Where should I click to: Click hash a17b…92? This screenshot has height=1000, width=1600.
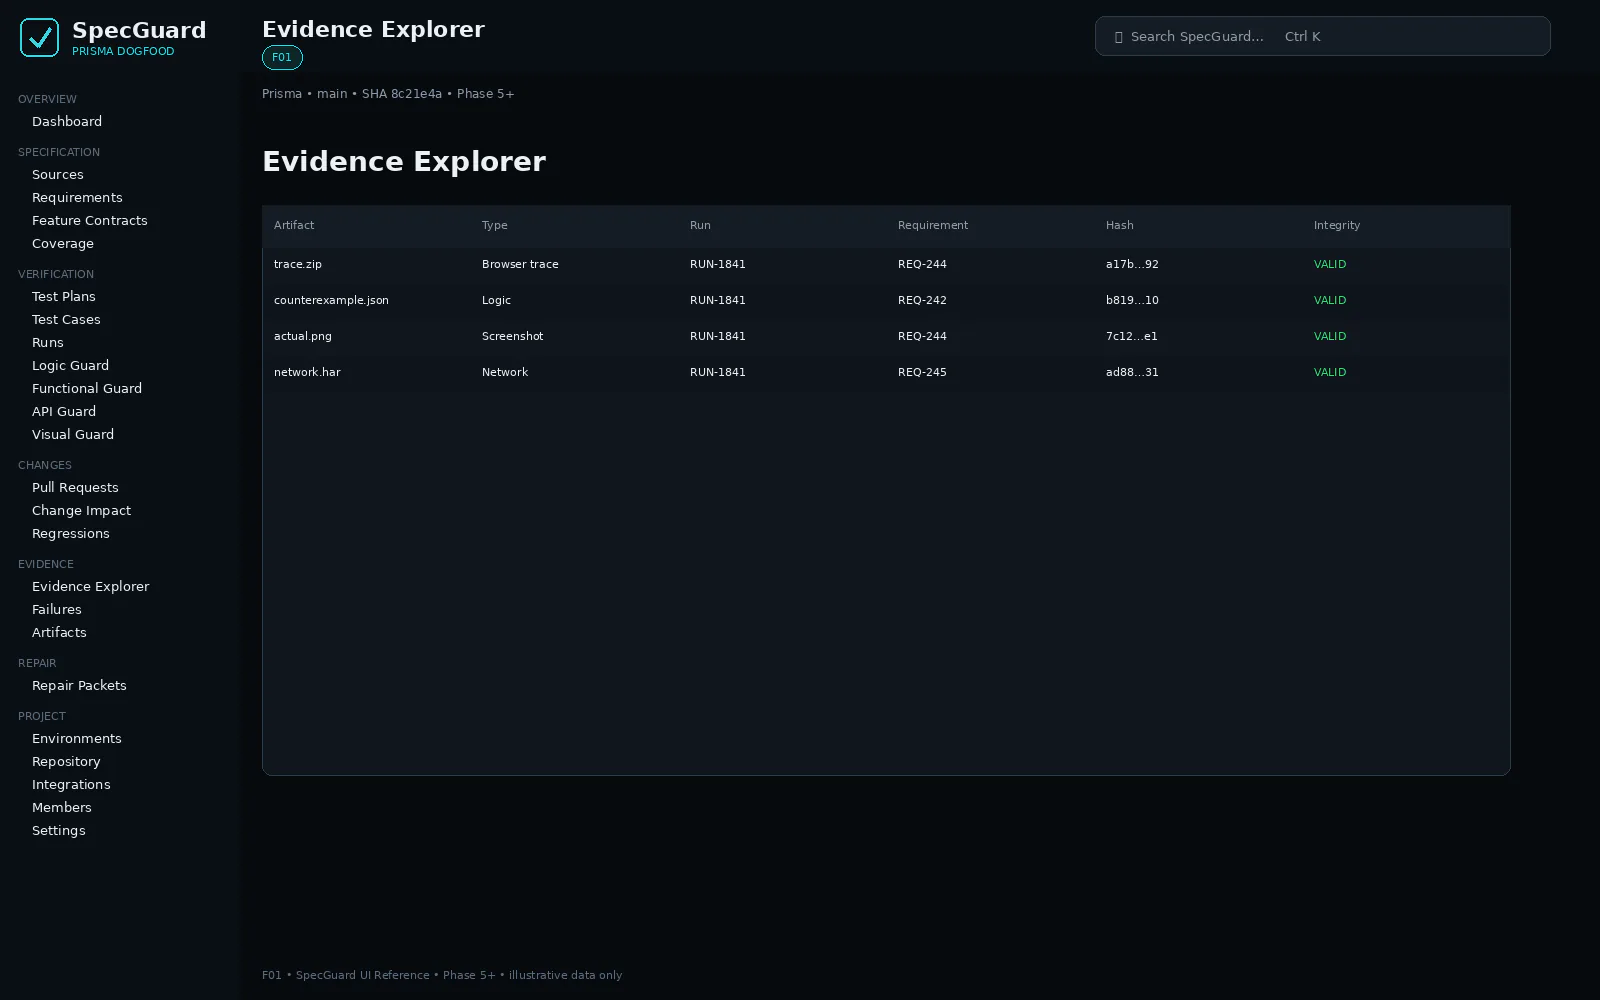point(1132,264)
